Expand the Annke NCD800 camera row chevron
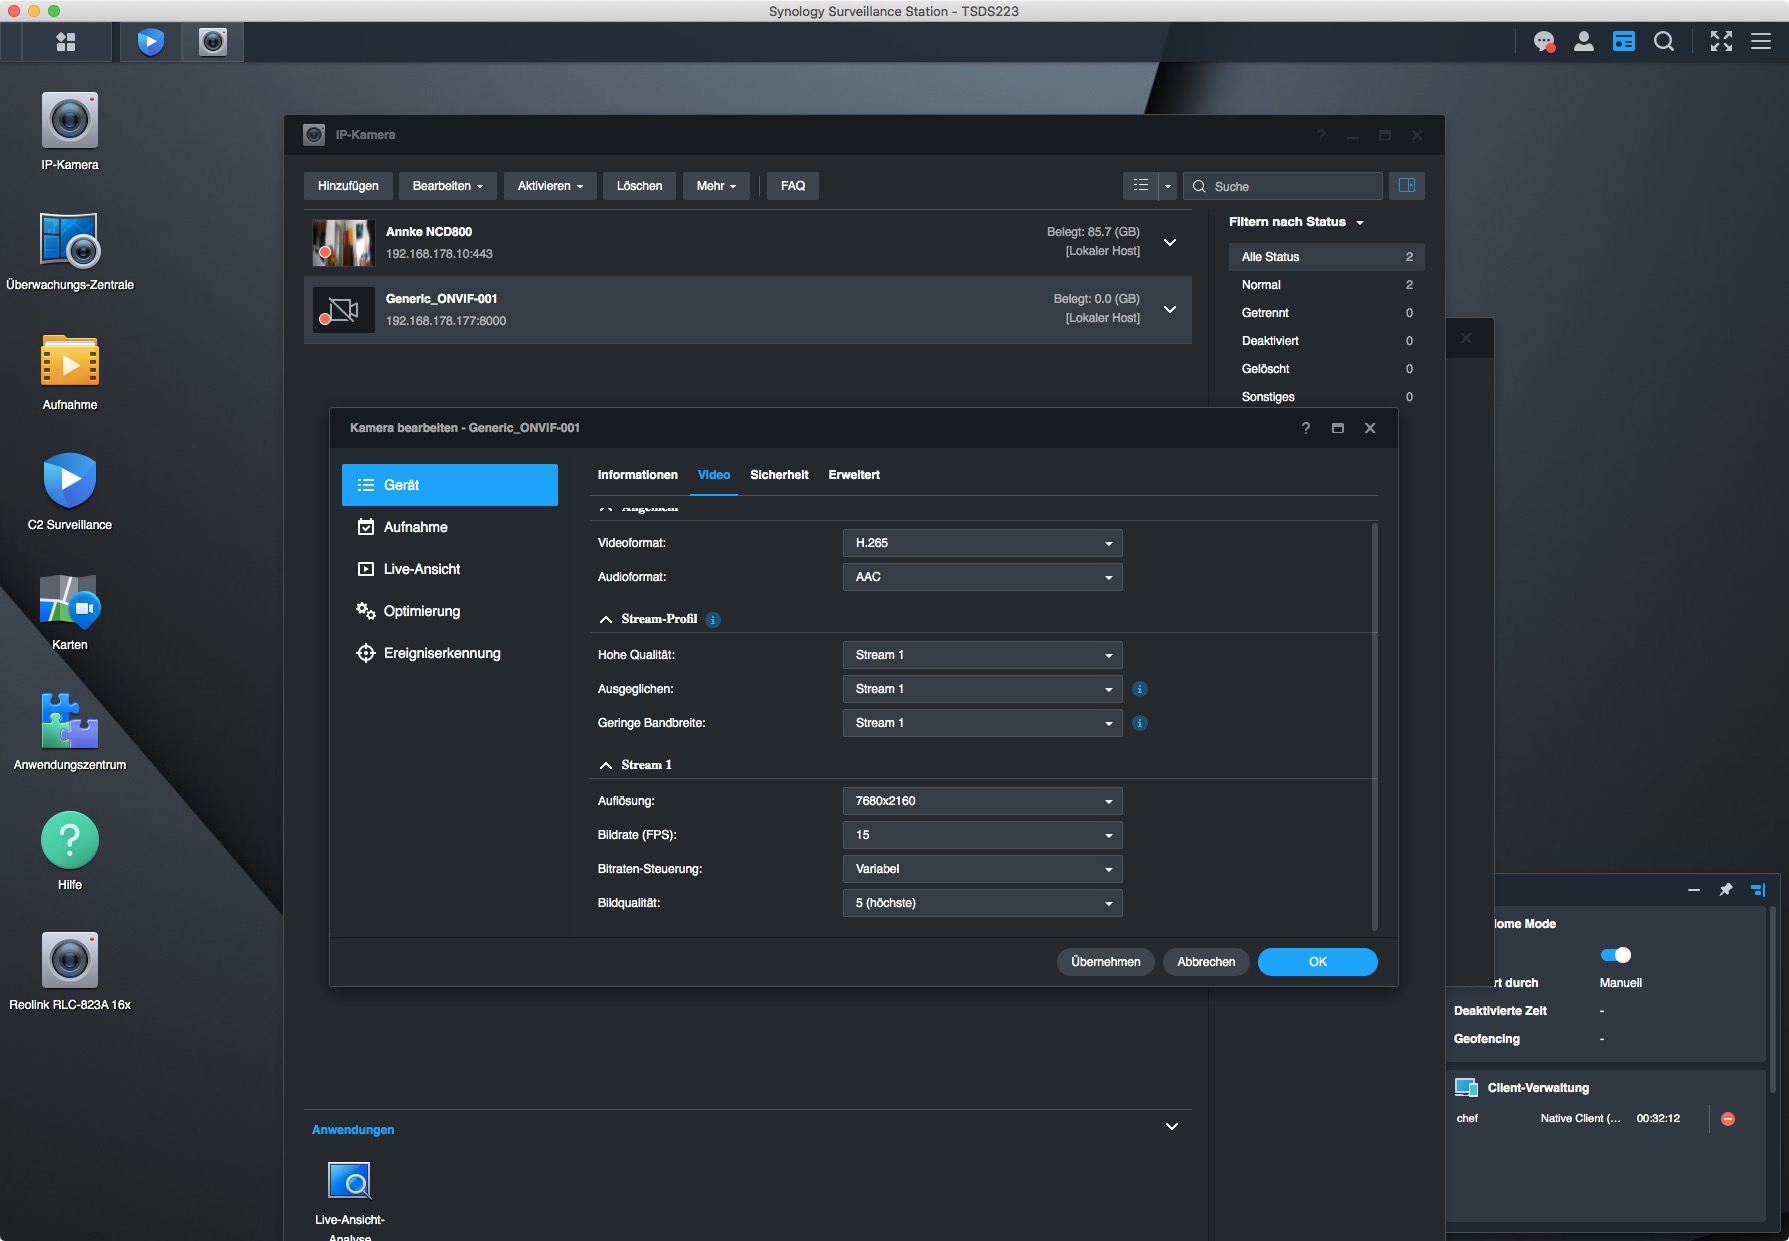The height and width of the screenshot is (1241, 1789). [1169, 243]
